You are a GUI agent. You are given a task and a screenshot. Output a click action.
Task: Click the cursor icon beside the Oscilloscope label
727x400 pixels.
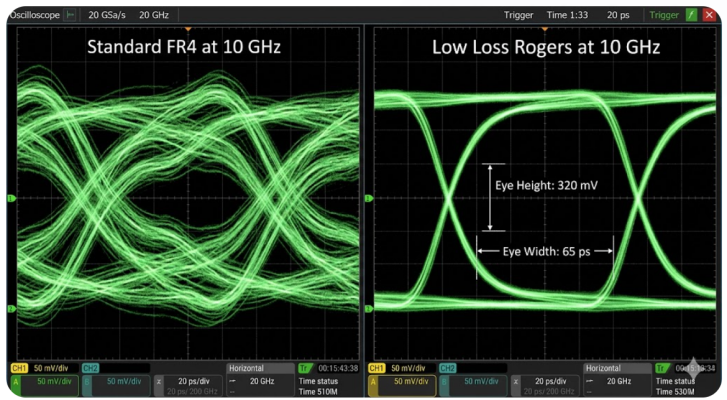[70, 15]
